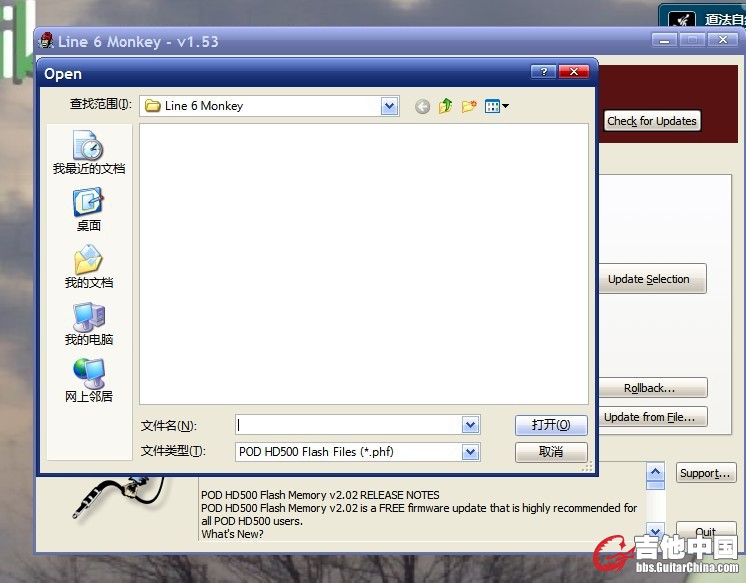Click the Quit button in Monkey window
746x583 pixels.
pyautogui.click(x=706, y=531)
